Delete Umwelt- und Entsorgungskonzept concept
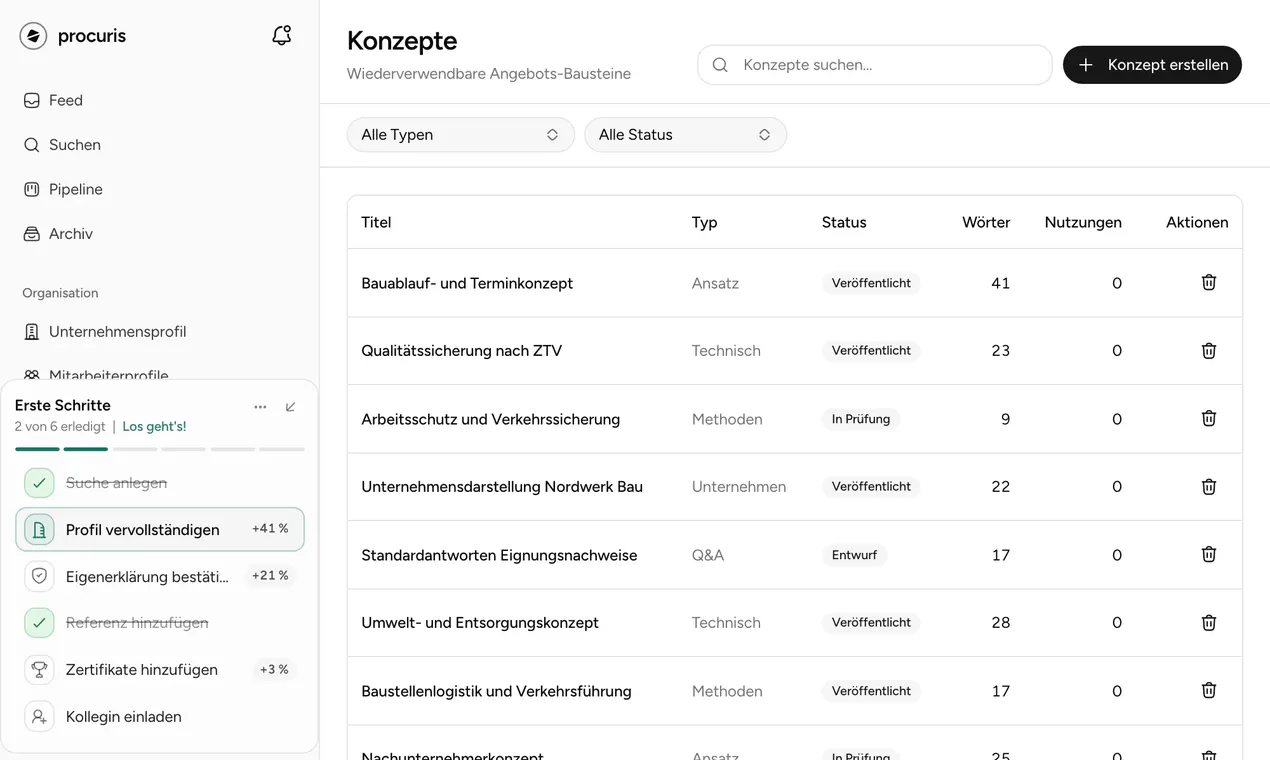 coord(1208,623)
